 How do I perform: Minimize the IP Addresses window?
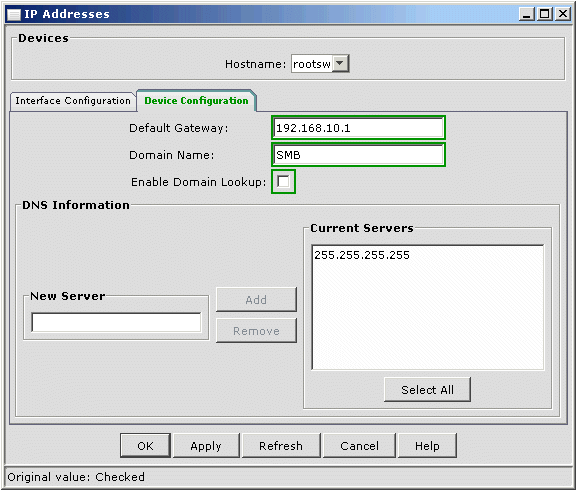[527, 14]
